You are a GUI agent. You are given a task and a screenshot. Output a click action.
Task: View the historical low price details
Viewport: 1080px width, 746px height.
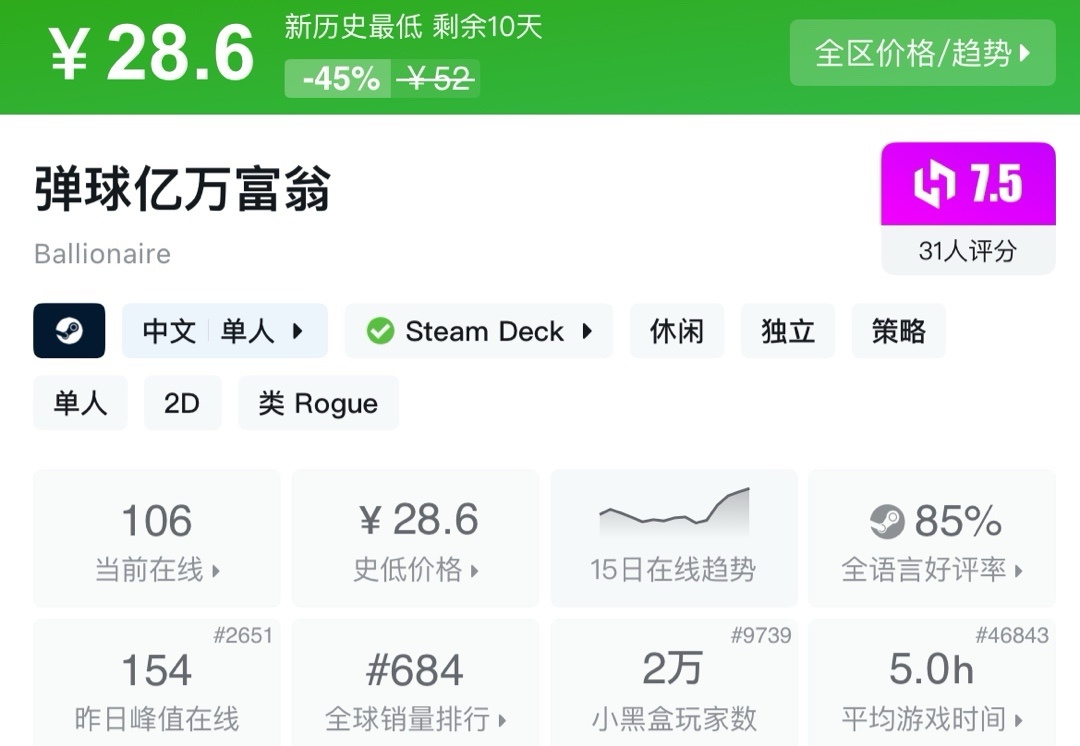point(415,538)
